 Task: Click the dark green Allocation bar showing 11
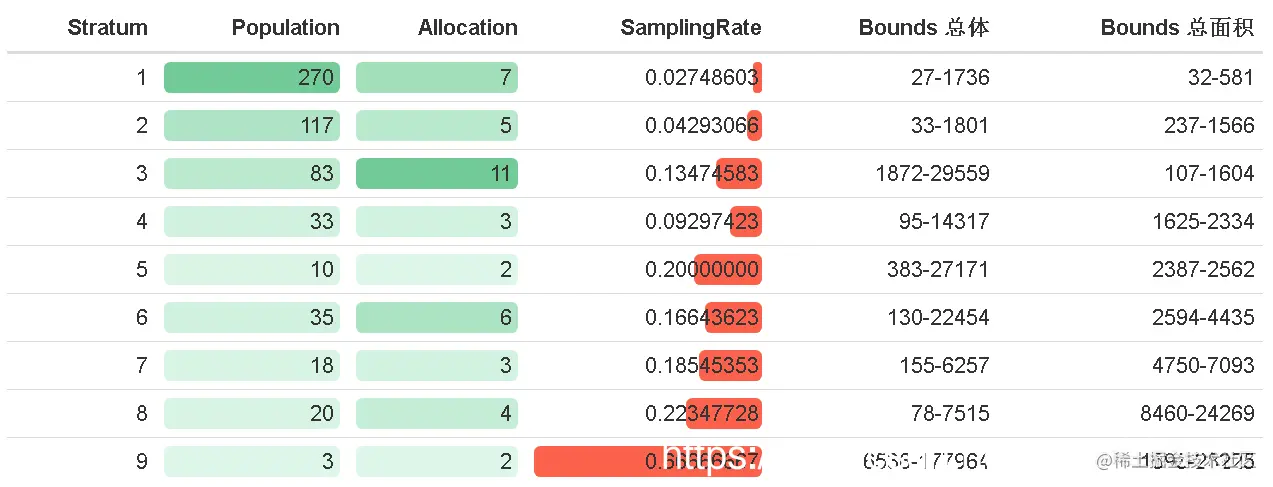click(x=437, y=174)
